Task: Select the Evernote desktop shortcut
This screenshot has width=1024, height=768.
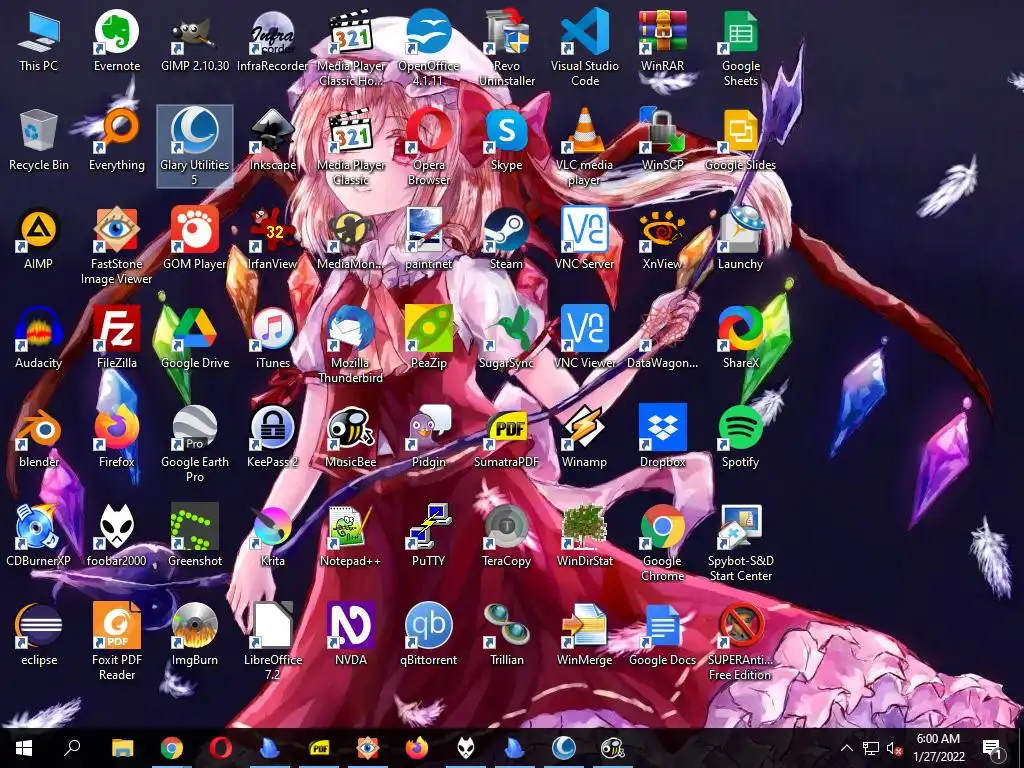Action: [117, 41]
